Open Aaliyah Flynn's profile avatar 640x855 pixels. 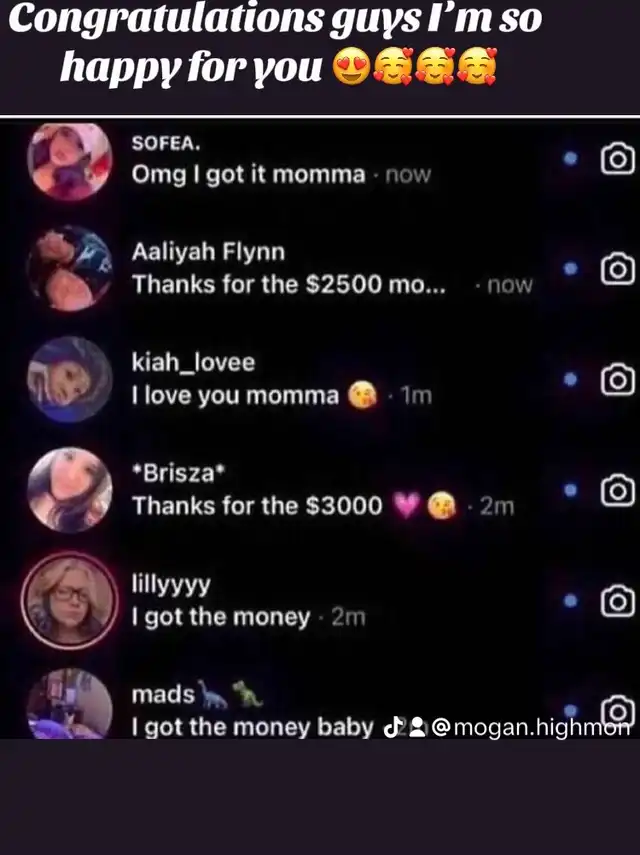coord(70,269)
